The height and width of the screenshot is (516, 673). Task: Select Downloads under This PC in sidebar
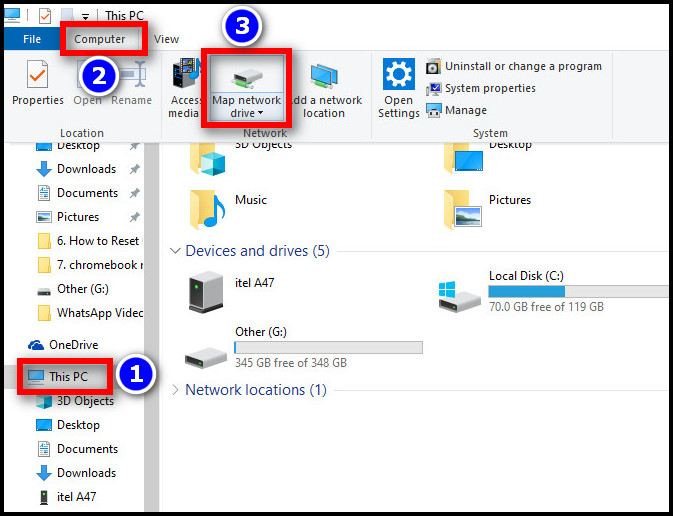click(76, 473)
